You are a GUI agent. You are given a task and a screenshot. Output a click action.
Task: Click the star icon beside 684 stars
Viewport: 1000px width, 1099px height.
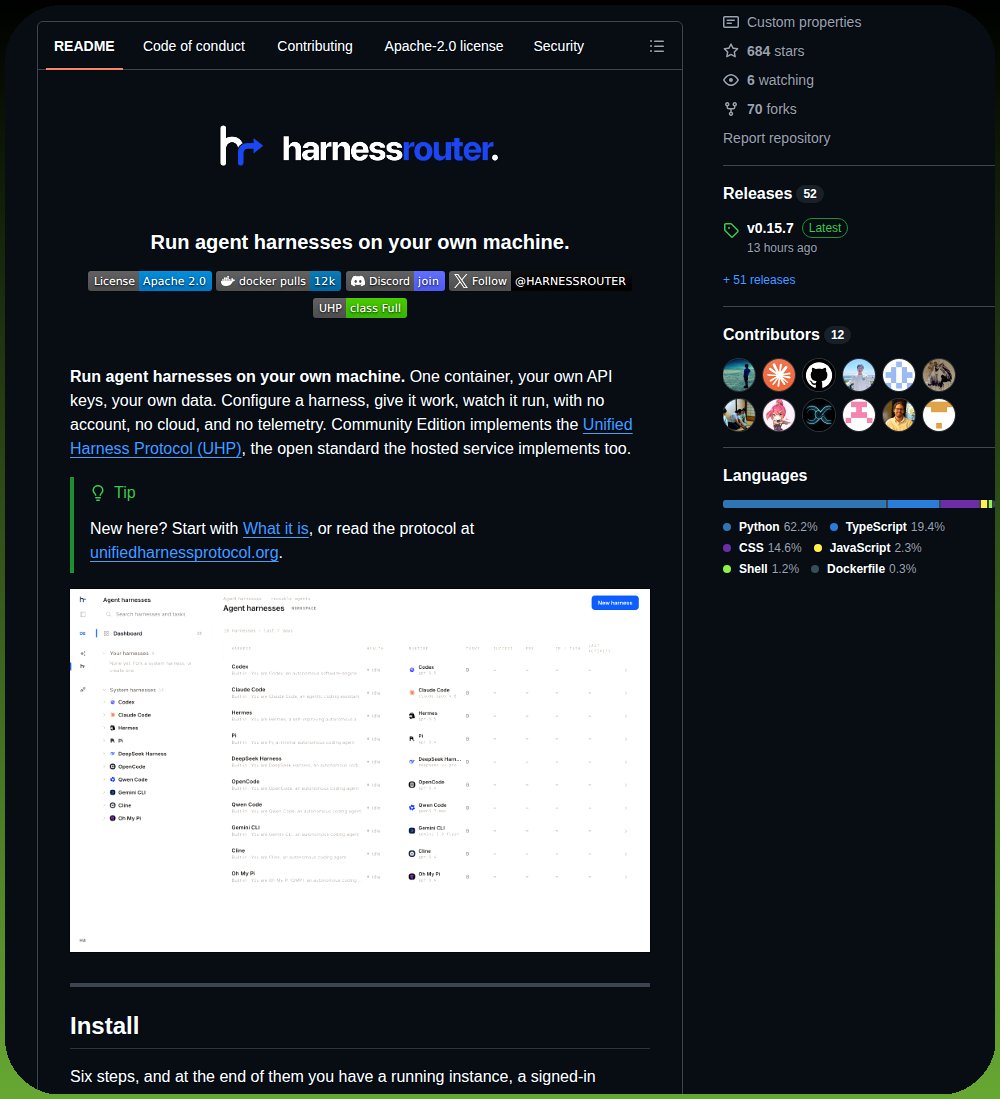pyautogui.click(x=731, y=51)
